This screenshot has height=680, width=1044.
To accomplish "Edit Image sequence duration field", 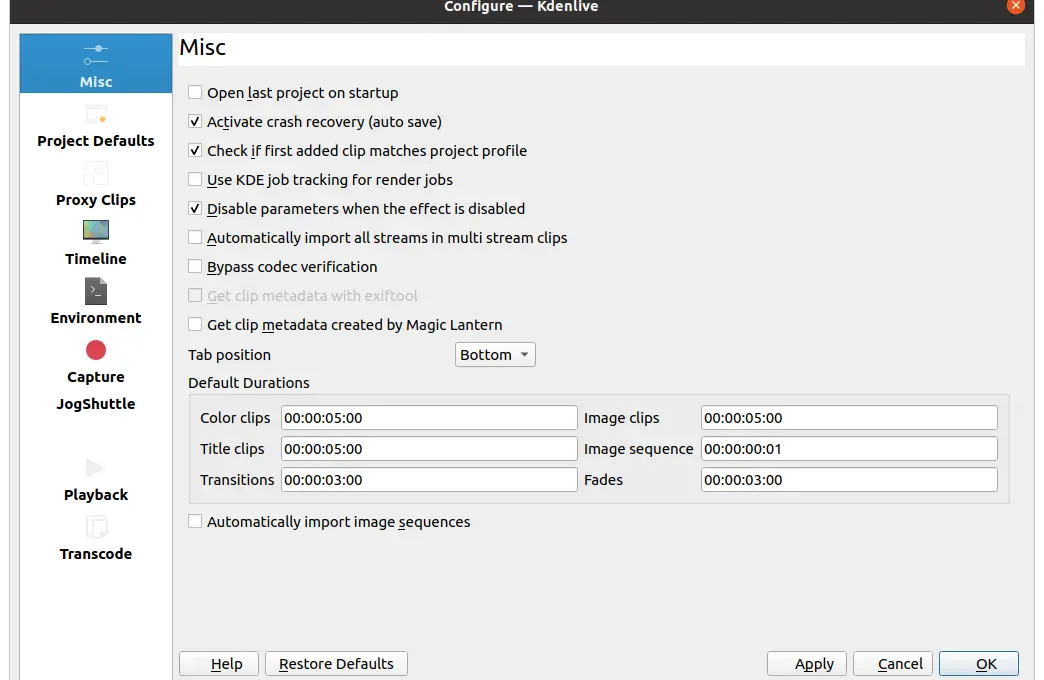I will [x=849, y=449].
